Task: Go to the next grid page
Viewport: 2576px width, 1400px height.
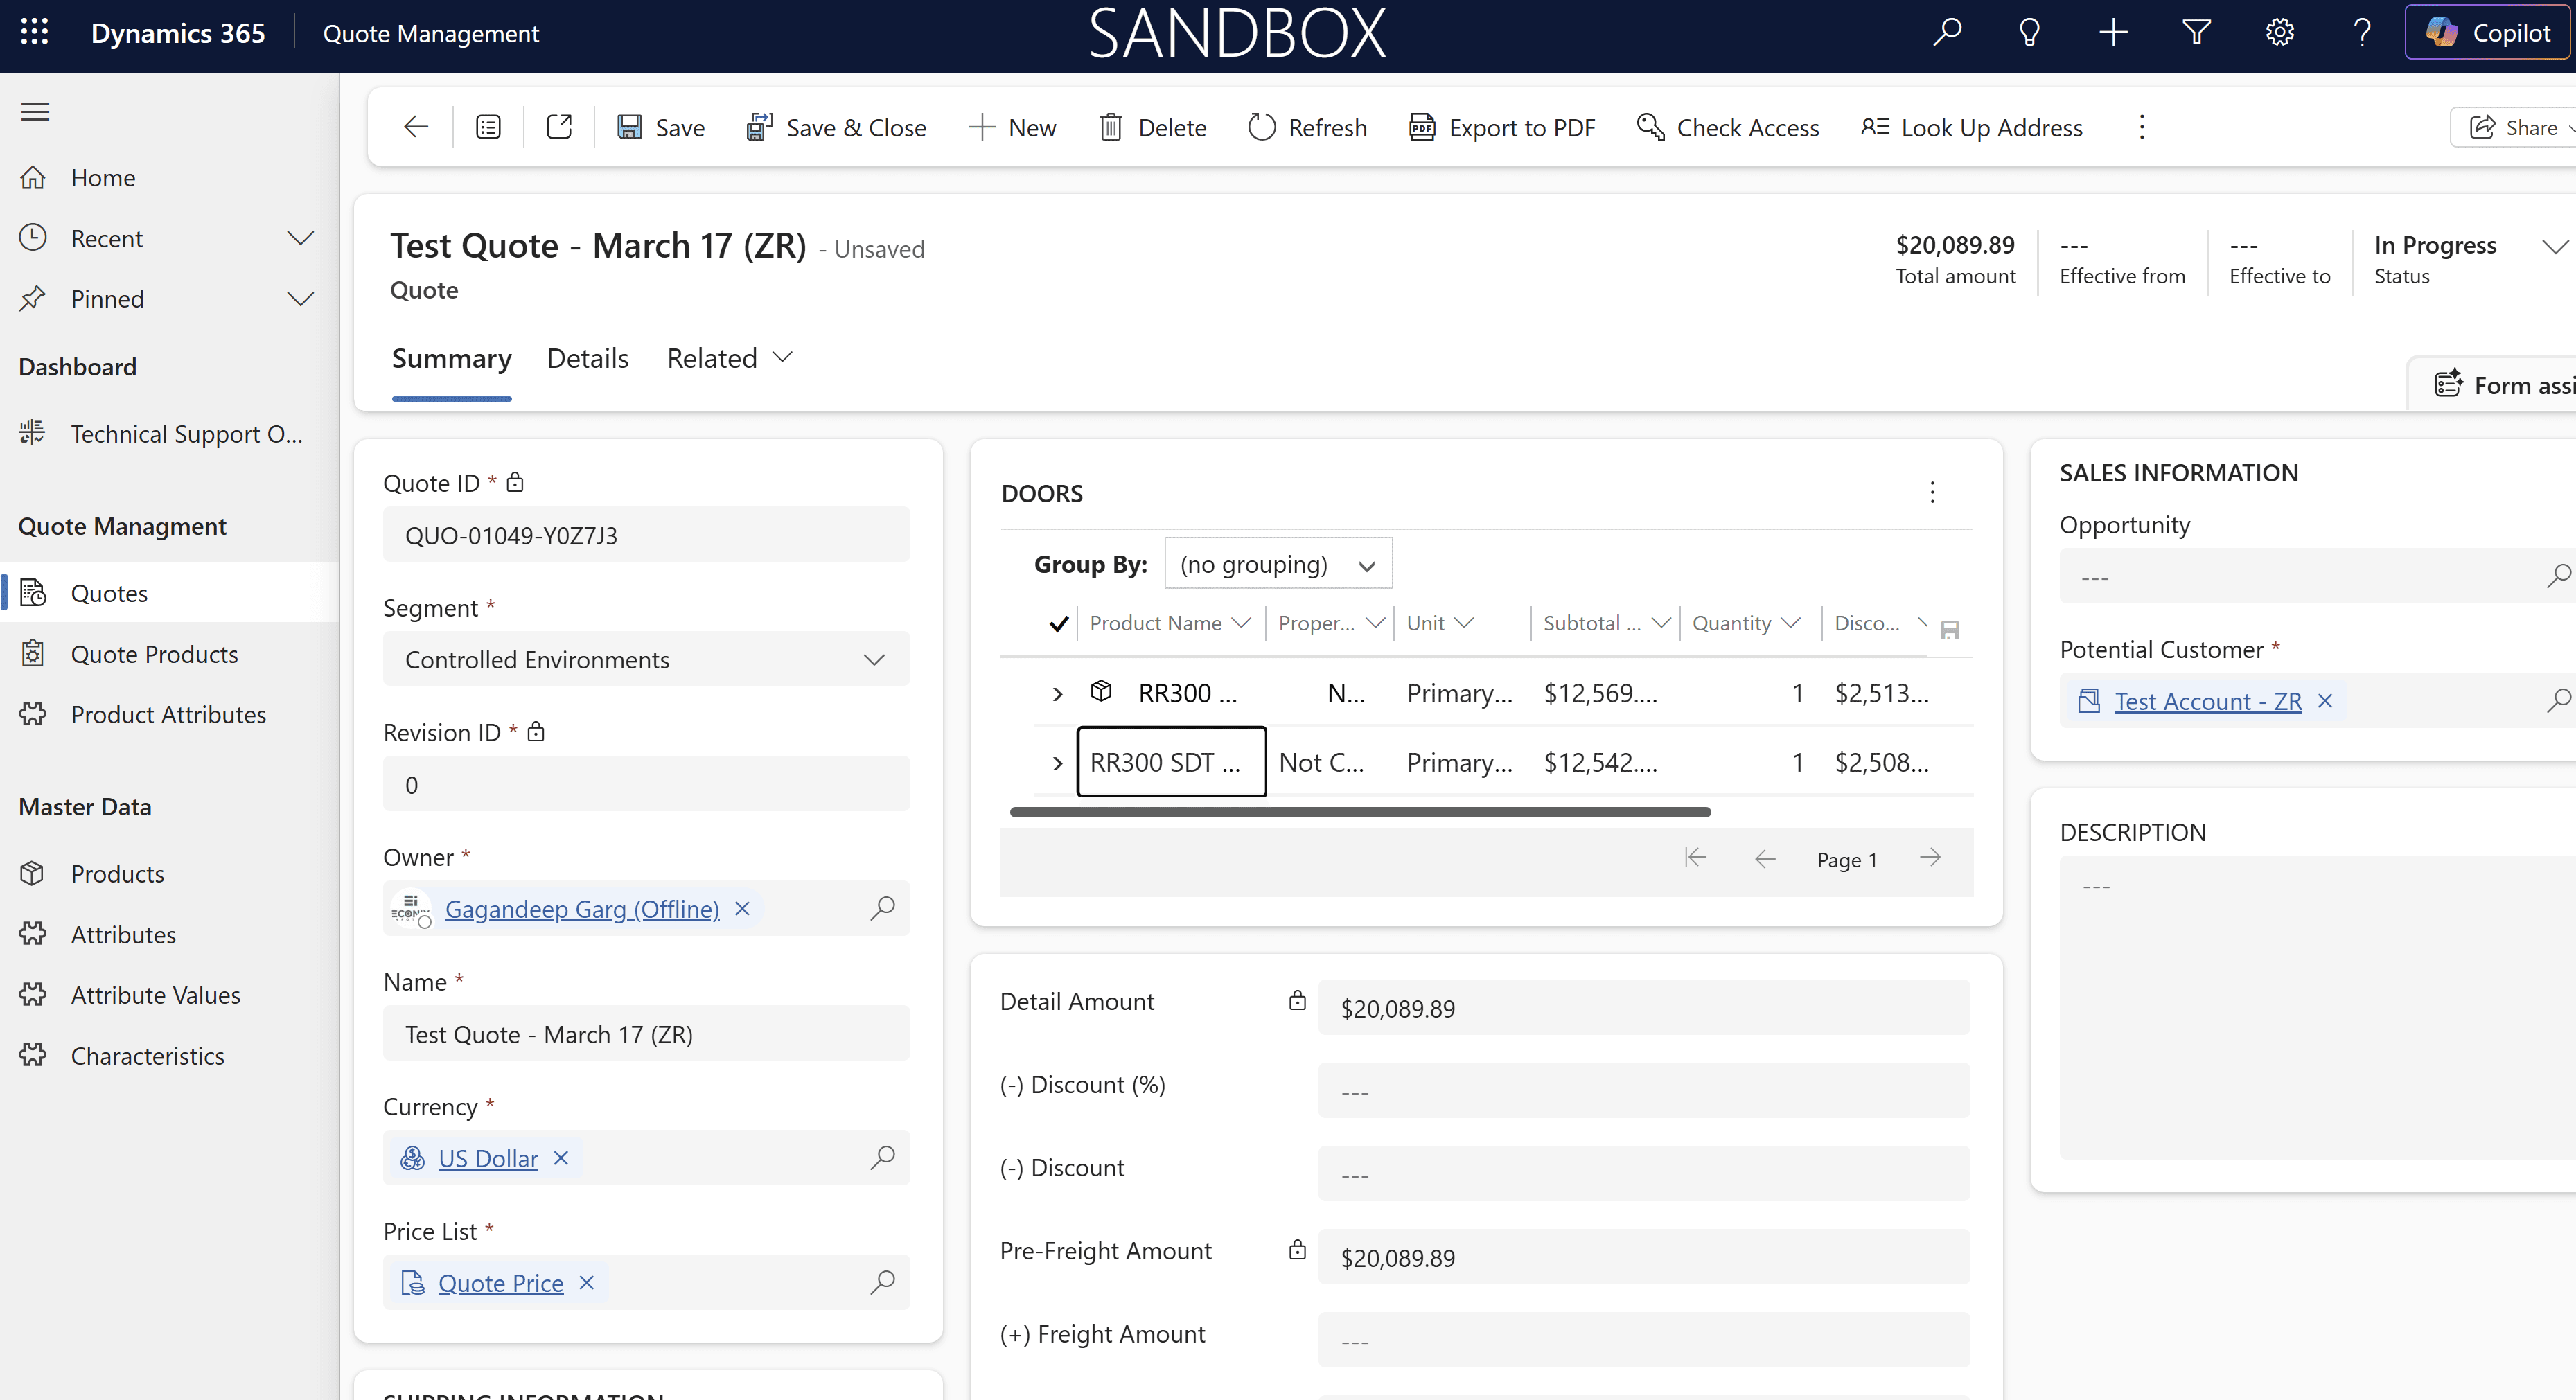Action: tap(1930, 858)
